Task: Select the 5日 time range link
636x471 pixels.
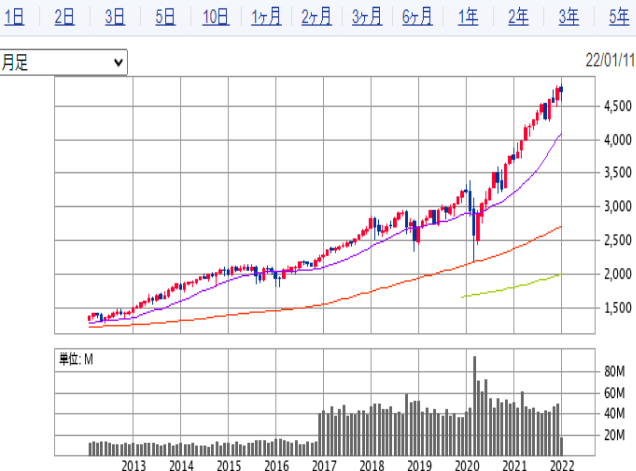Action: [x=165, y=17]
